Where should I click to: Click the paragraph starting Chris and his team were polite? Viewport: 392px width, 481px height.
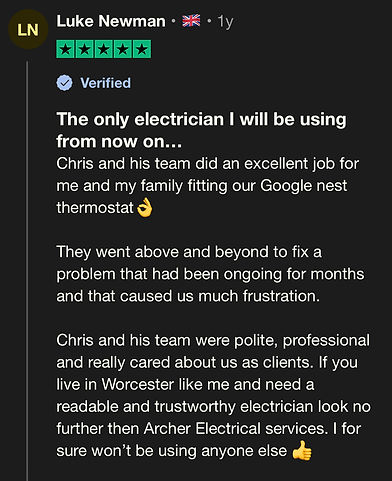[x=213, y=395]
